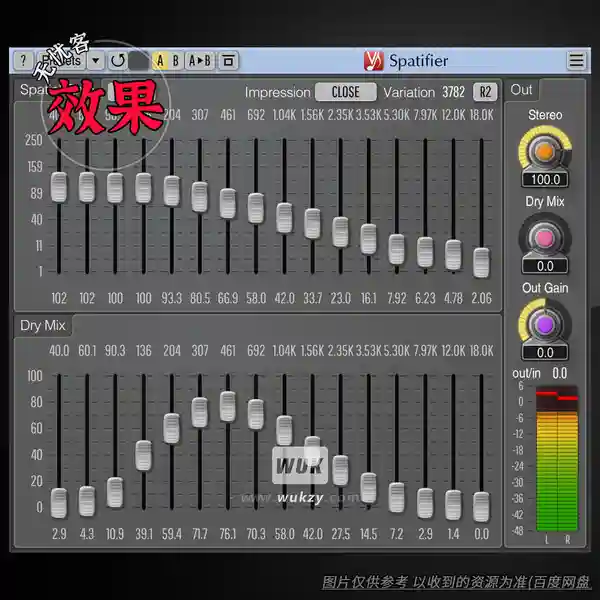Click the Variation 3782 value
This screenshot has width=600, height=600.
click(x=453, y=92)
